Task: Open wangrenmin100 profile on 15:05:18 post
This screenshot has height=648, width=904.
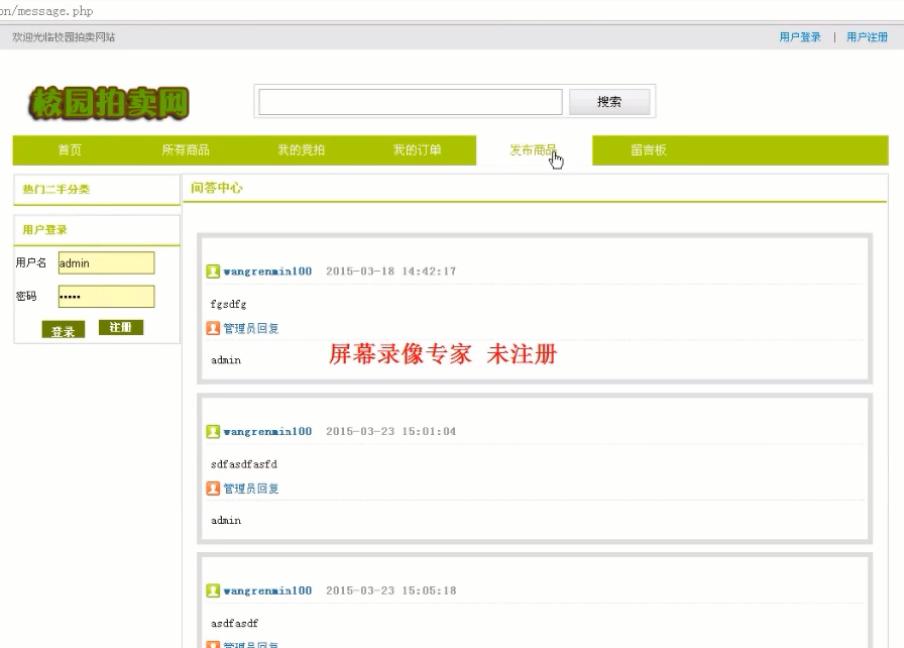Action: tap(268, 590)
